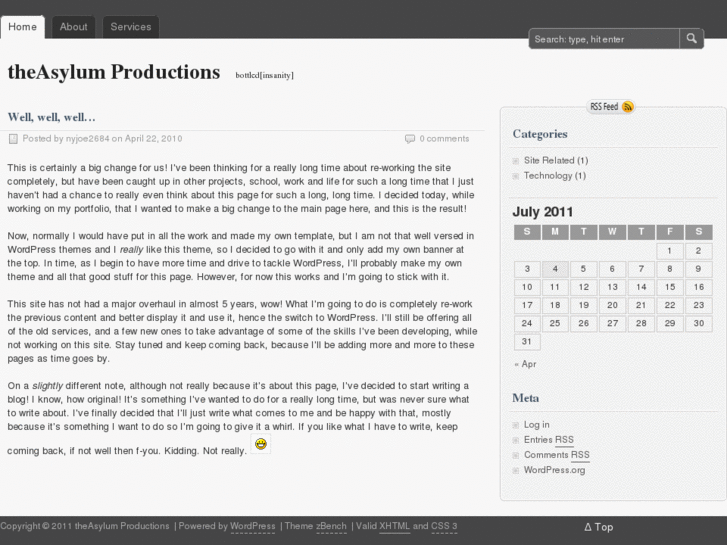Open the Comments RSS link
This screenshot has height=545, width=727.
pos(556,455)
